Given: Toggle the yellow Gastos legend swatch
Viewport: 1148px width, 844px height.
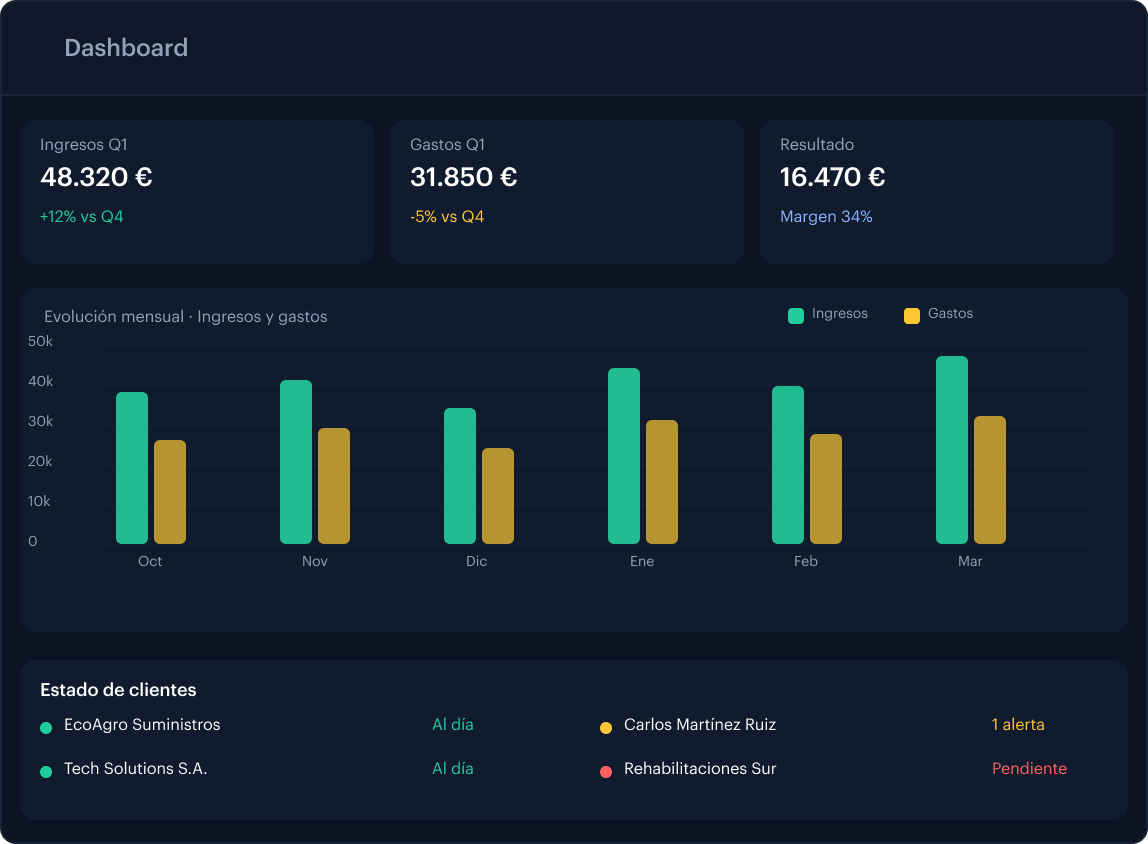Looking at the screenshot, I should pos(912,315).
